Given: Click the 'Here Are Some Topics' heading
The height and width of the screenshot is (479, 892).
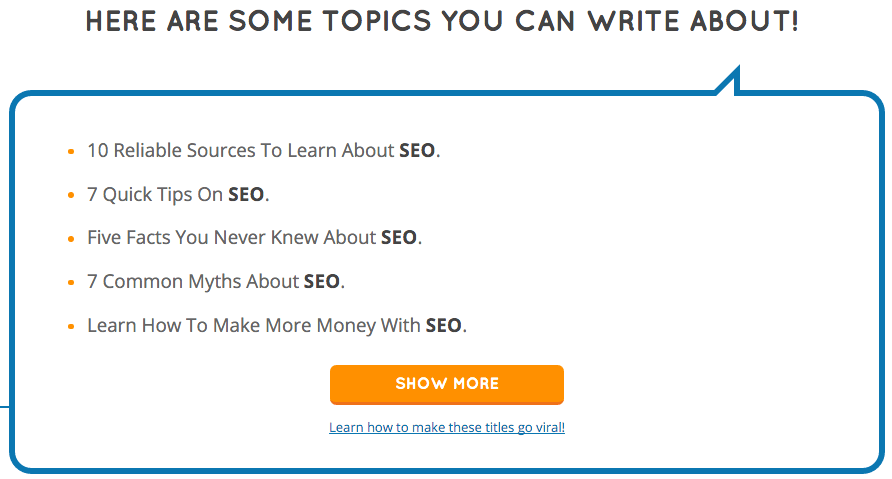Looking at the screenshot, I should coord(442,22).
